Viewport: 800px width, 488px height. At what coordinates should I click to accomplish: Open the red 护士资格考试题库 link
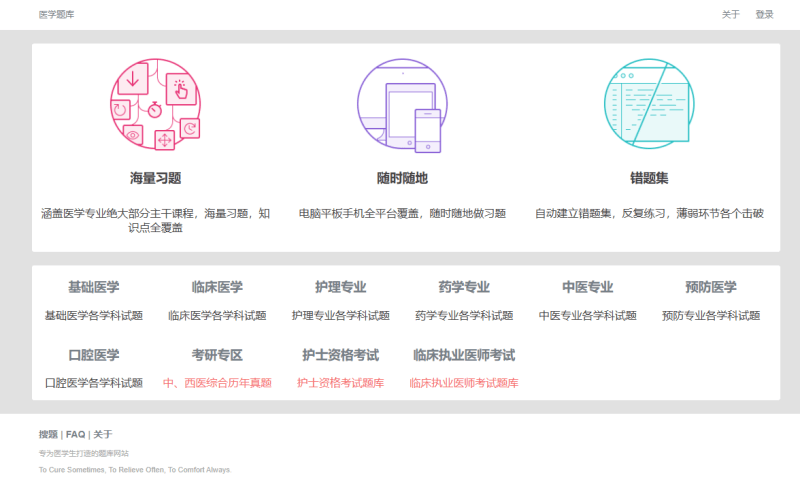pyautogui.click(x=341, y=383)
